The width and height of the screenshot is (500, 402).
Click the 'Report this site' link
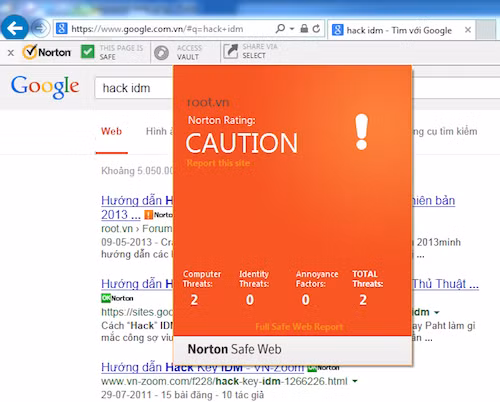218,163
